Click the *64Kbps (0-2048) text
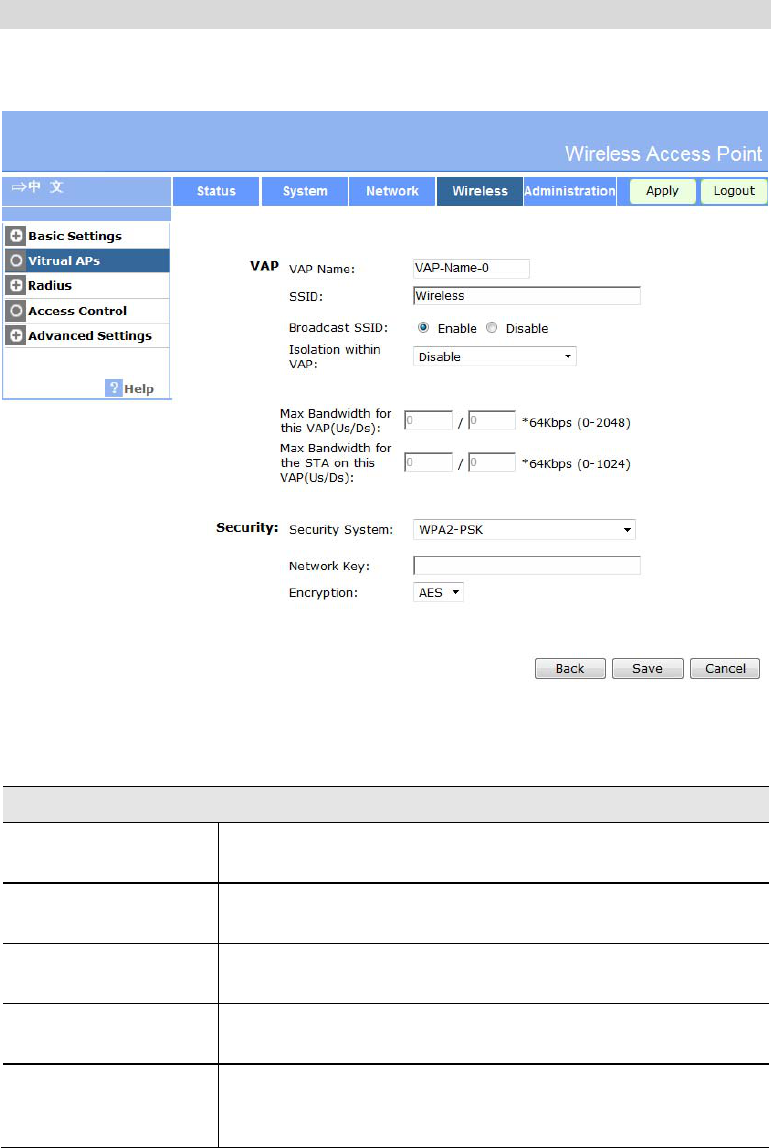This screenshot has width=771, height=1148. click(576, 422)
